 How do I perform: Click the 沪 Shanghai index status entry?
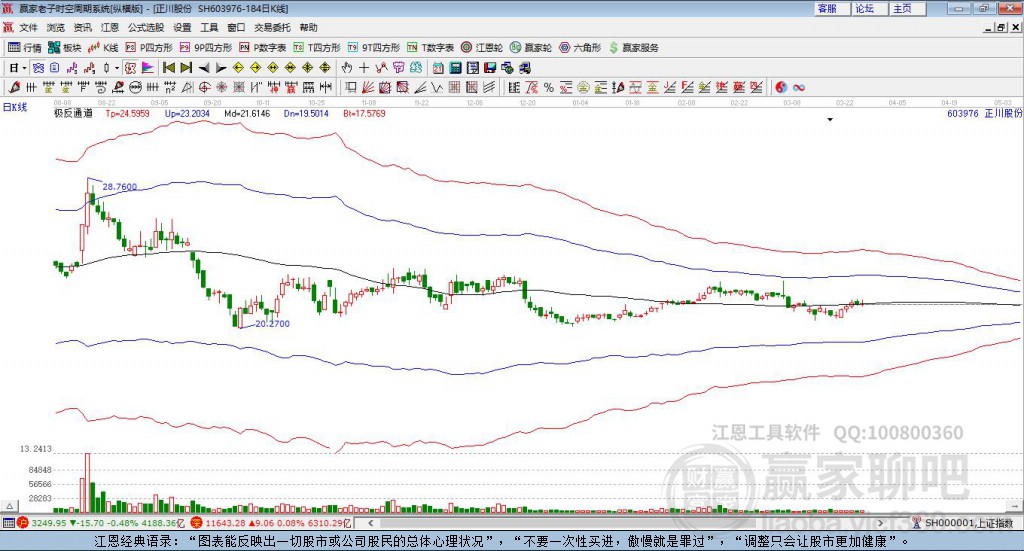coord(101,523)
